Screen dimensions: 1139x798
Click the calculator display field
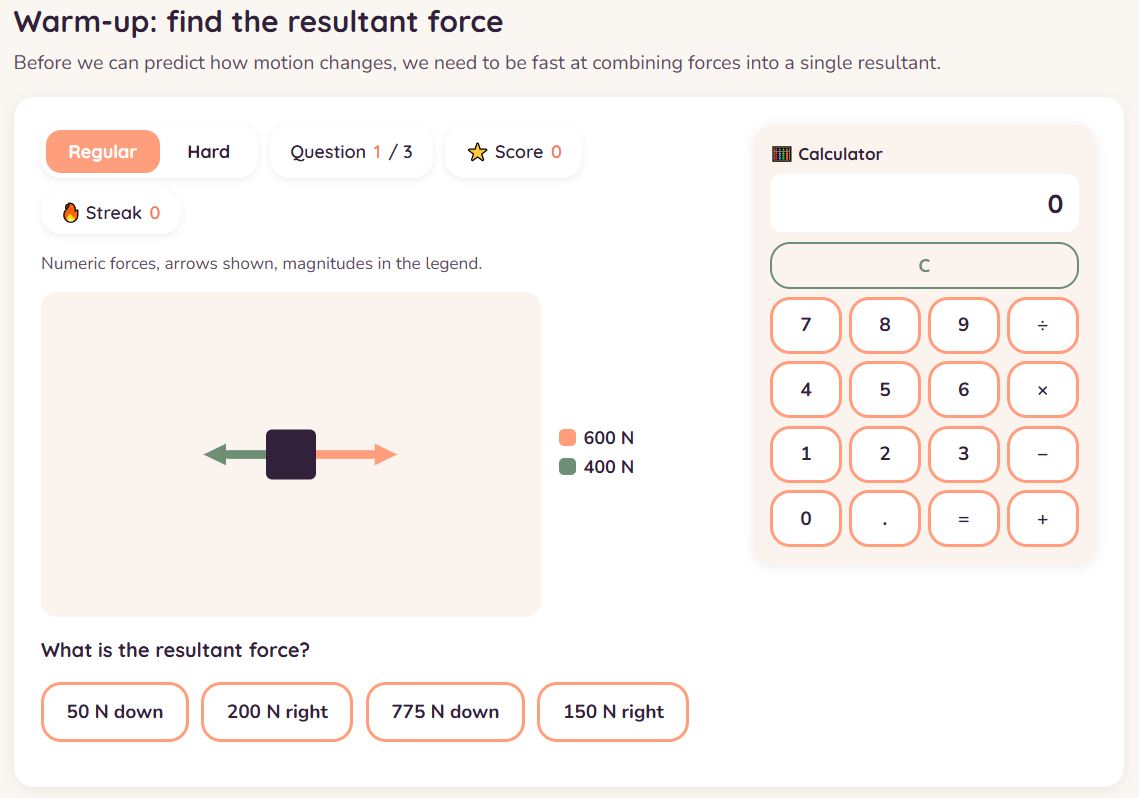click(924, 203)
